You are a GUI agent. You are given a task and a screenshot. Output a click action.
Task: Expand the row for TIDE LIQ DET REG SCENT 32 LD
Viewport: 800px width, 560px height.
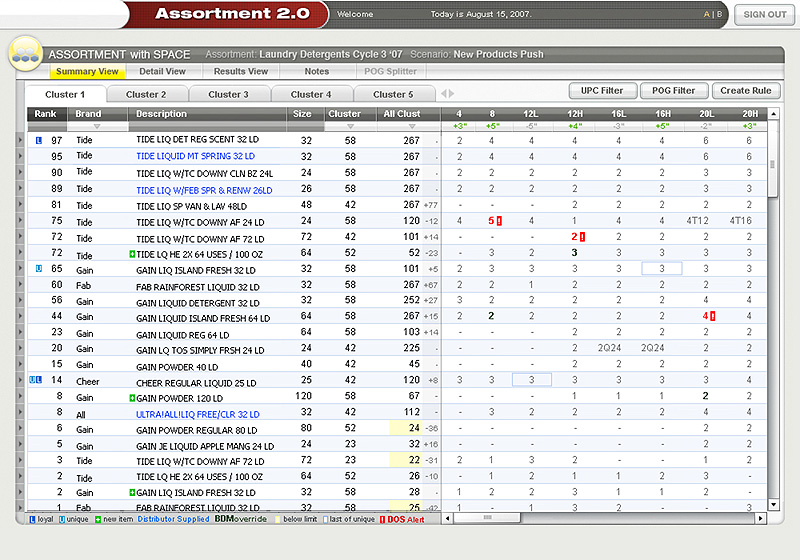tap(20, 140)
